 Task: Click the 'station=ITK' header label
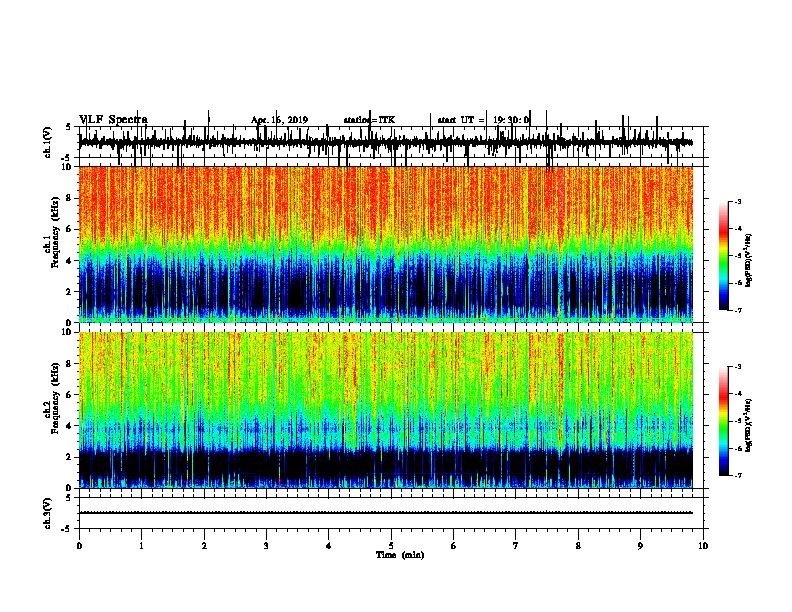(x=369, y=120)
